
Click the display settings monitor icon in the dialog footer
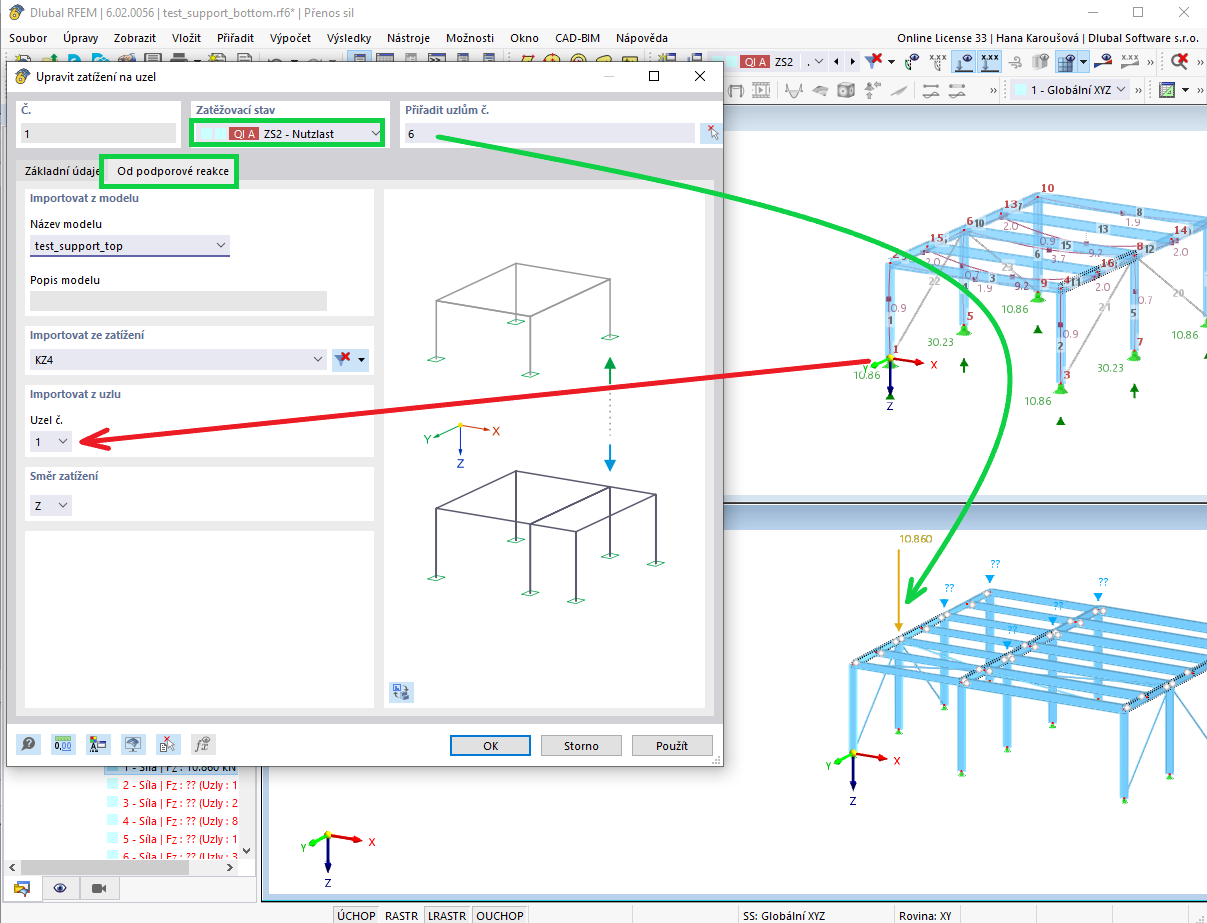coord(133,744)
